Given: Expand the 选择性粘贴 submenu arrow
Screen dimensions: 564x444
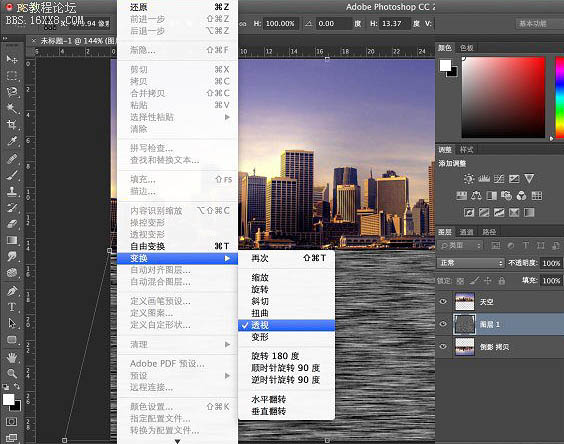Looking at the screenshot, I should 227,117.
